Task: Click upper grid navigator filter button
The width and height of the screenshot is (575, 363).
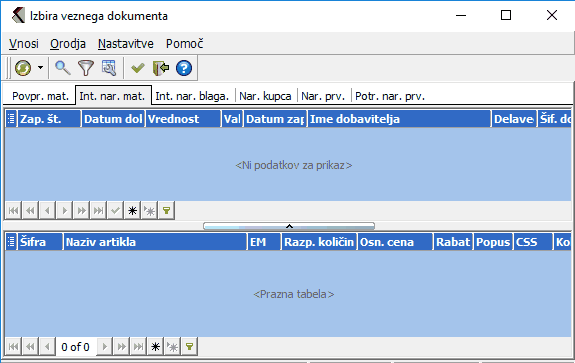Action: pyautogui.click(x=166, y=210)
